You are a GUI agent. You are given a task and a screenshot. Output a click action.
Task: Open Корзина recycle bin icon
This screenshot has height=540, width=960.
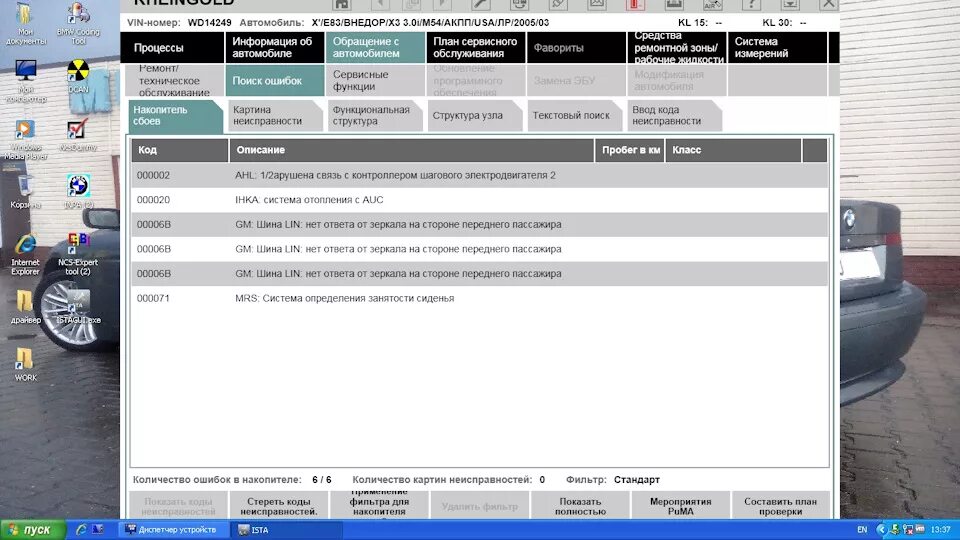25,192
